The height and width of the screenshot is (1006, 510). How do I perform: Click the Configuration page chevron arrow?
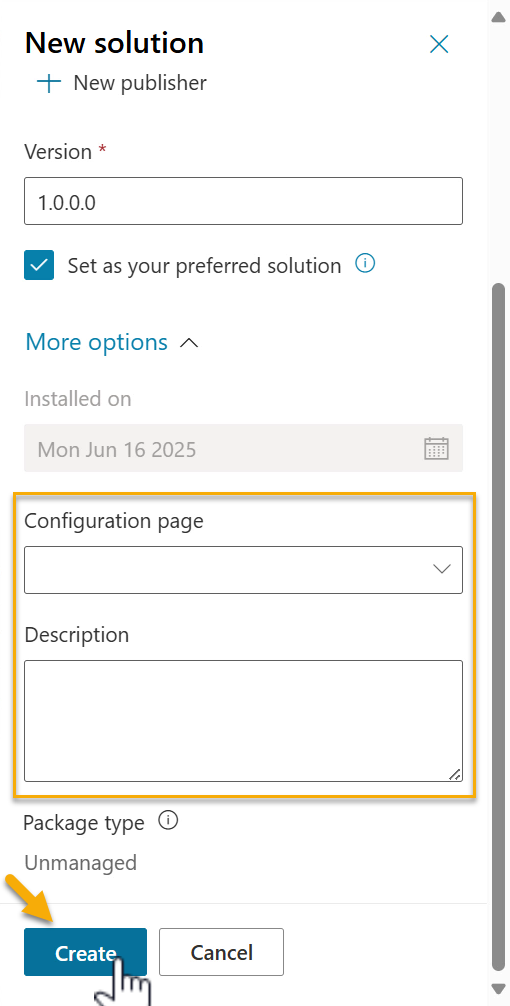pos(442,569)
